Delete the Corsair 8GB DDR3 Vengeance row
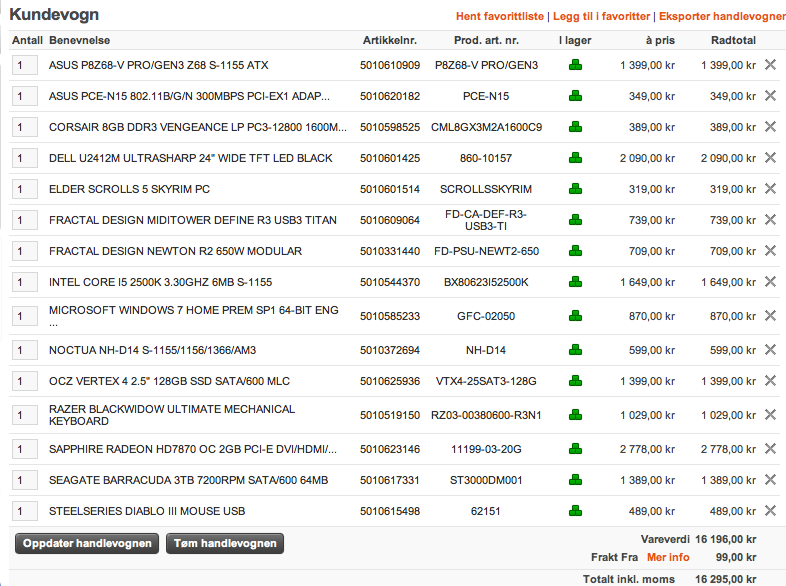The height and width of the screenshot is (586, 786). point(770,127)
